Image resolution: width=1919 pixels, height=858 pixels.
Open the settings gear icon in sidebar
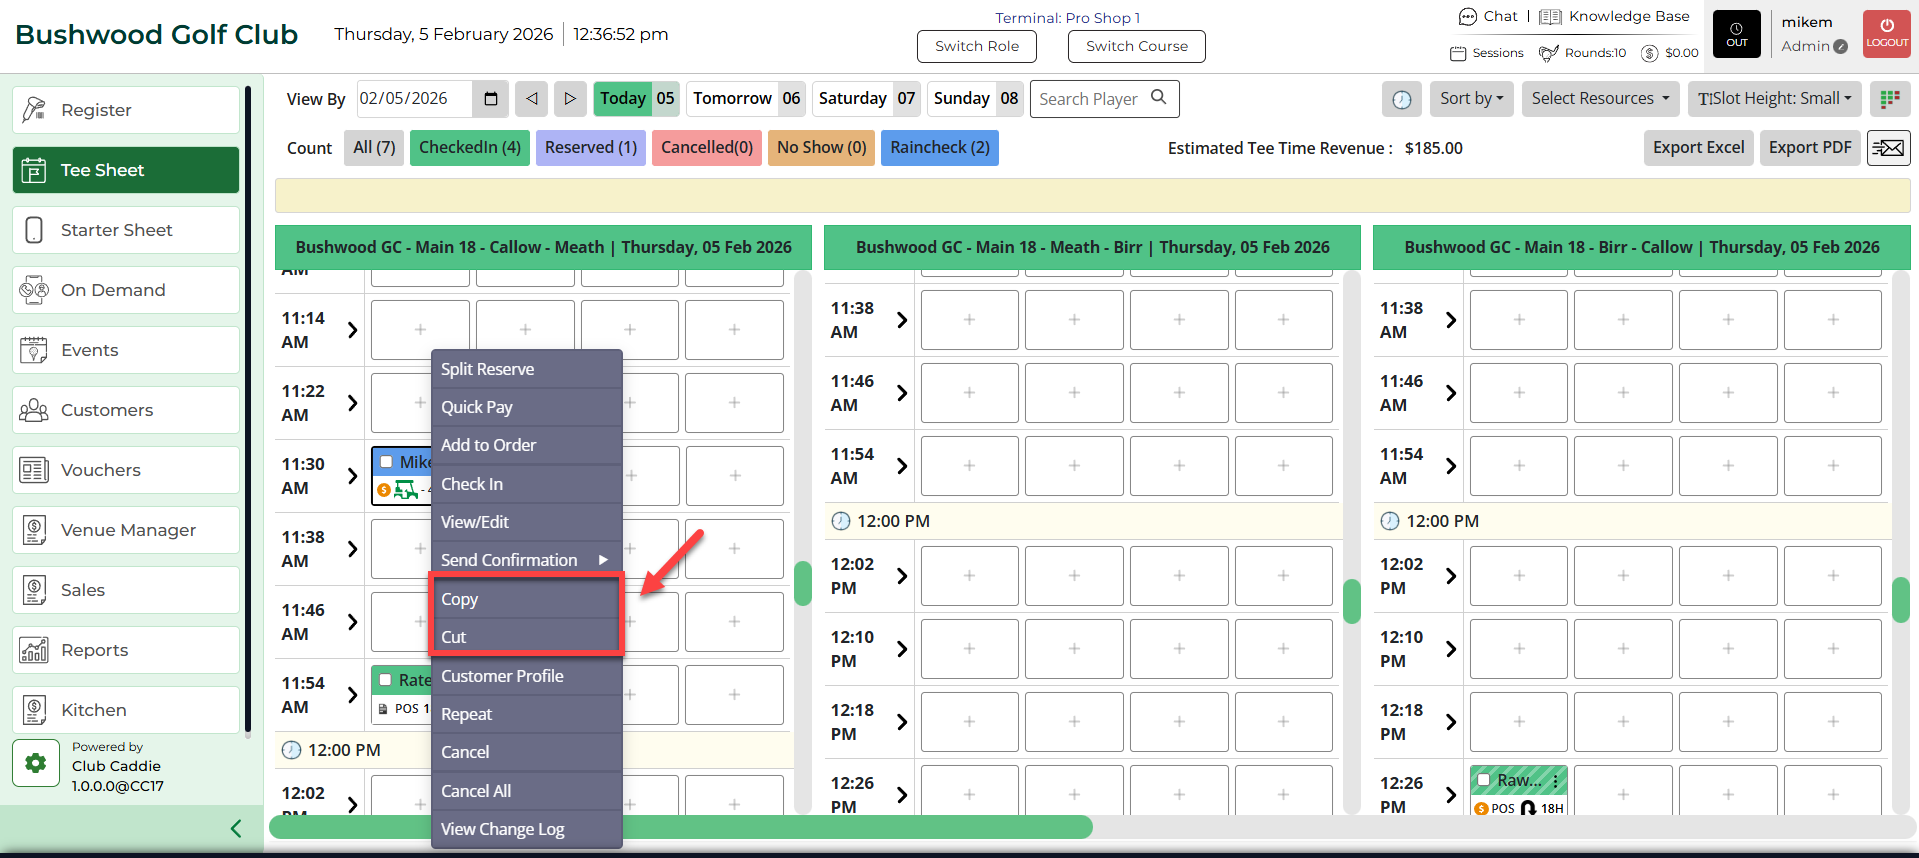coord(36,763)
